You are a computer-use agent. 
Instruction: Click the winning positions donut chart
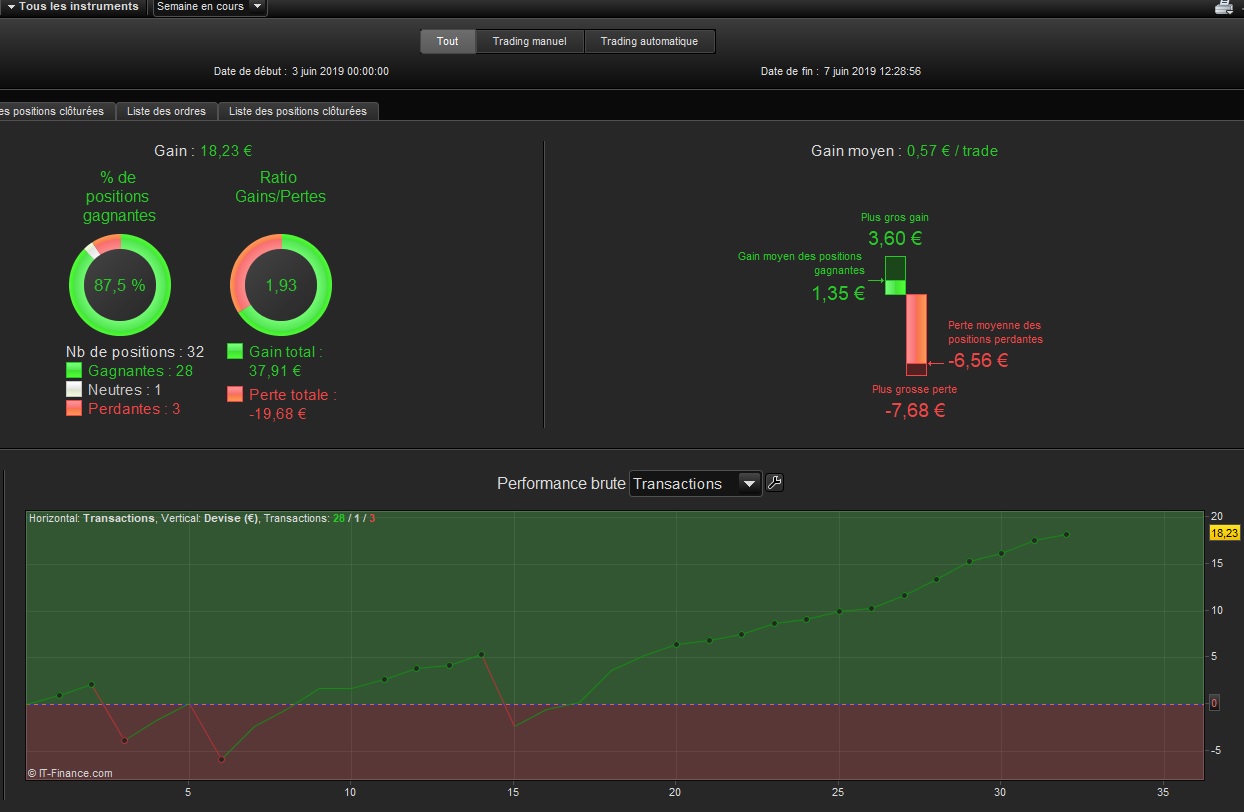tap(119, 285)
